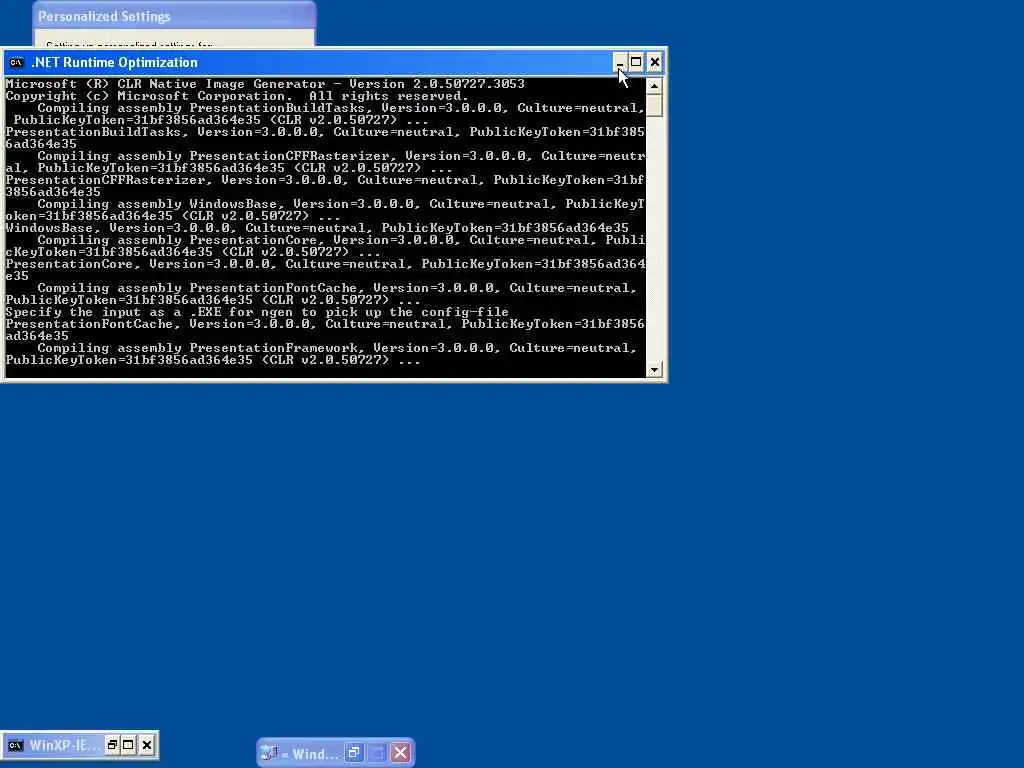The width and height of the screenshot is (1024, 768).
Task: Click the Personalized Settings window title
Action: (104, 16)
